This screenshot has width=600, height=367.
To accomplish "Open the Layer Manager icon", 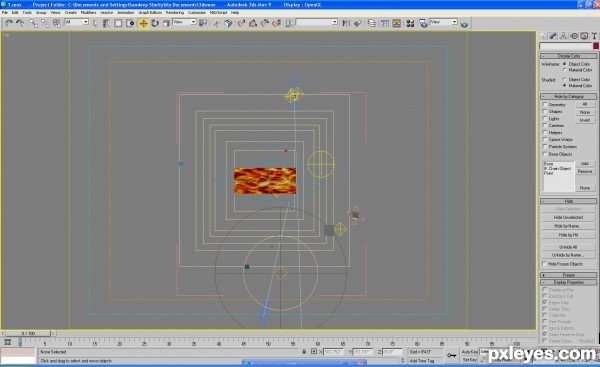I will click(x=372, y=23).
